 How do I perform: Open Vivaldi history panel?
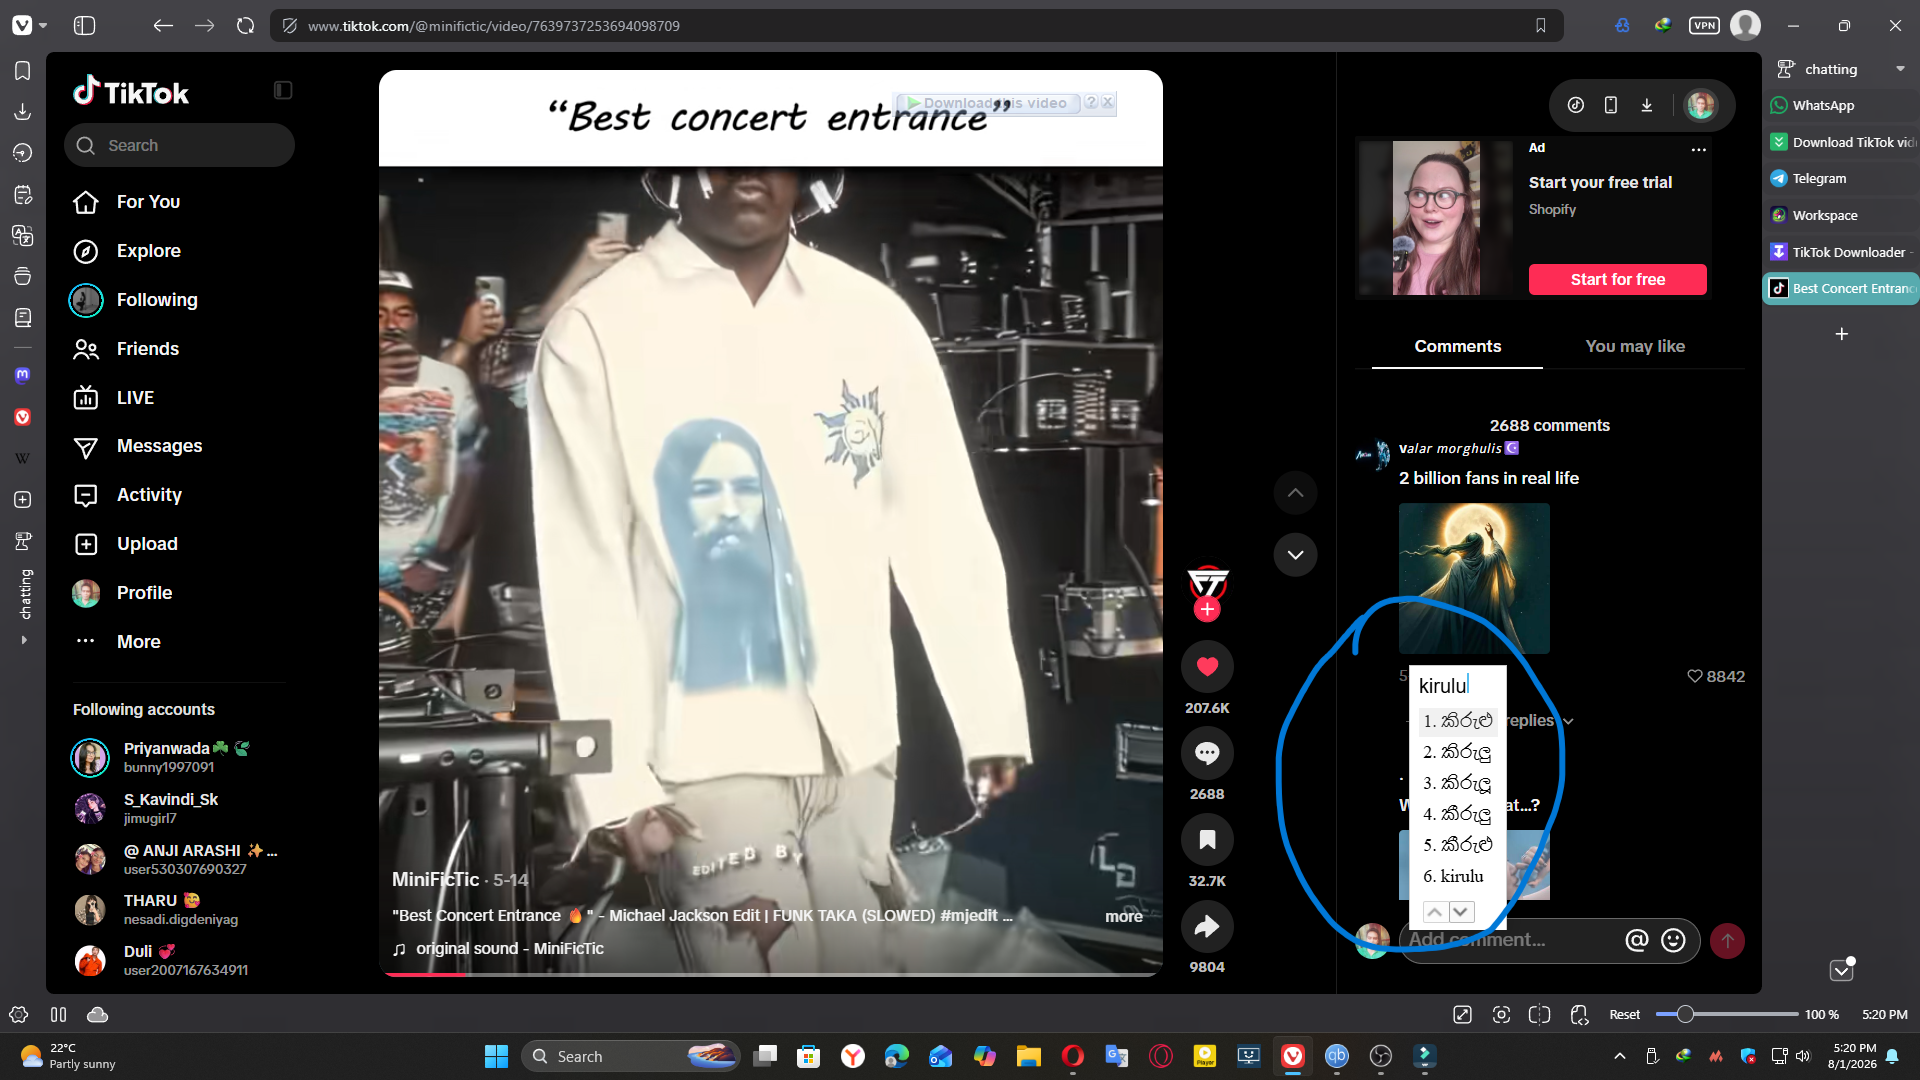click(x=22, y=153)
